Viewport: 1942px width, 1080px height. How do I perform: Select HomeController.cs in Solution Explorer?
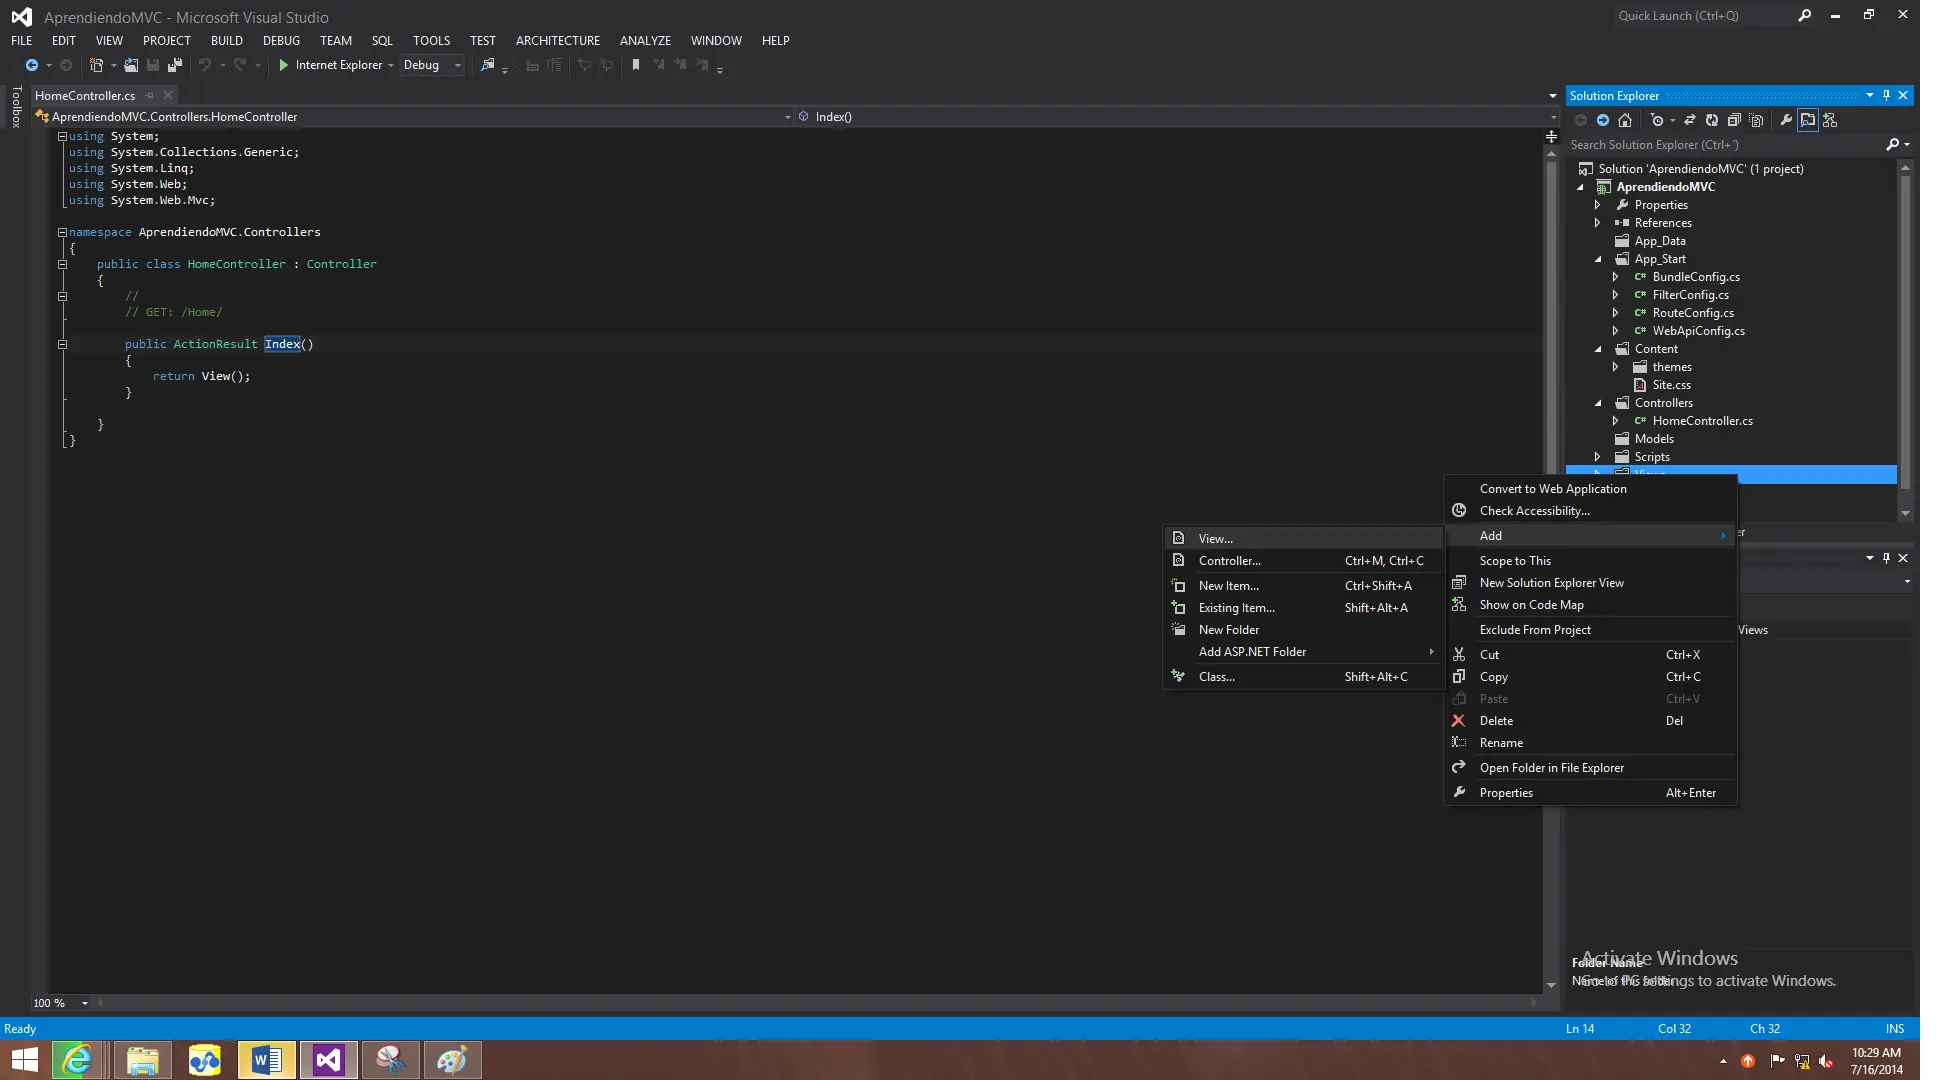[x=1702, y=421]
